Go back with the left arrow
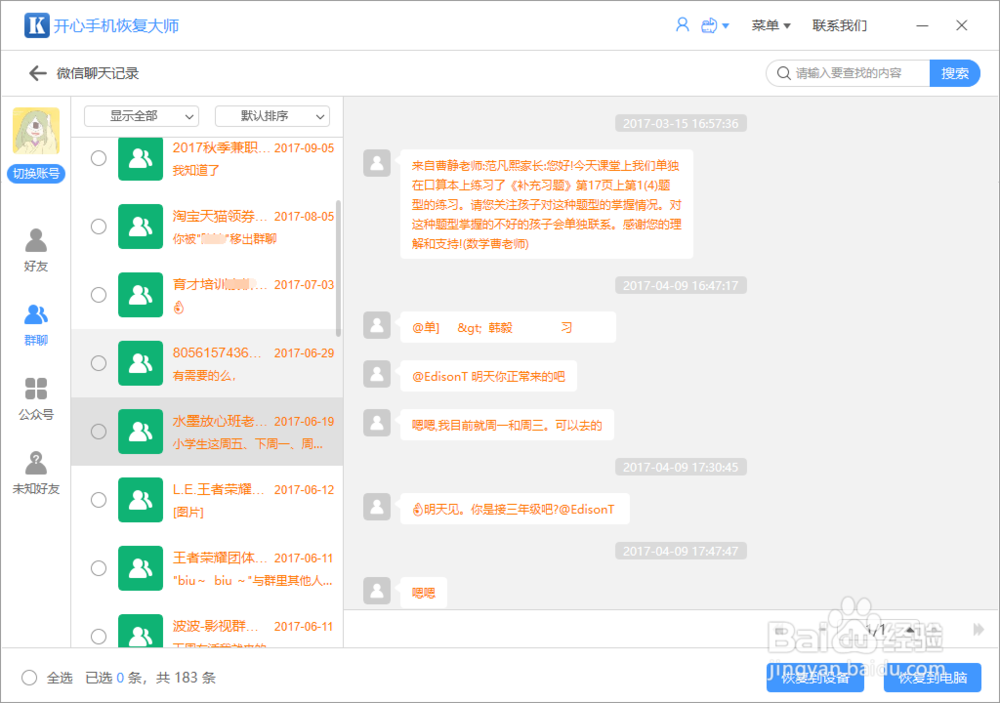1000x703 pixels. [38, 73]
